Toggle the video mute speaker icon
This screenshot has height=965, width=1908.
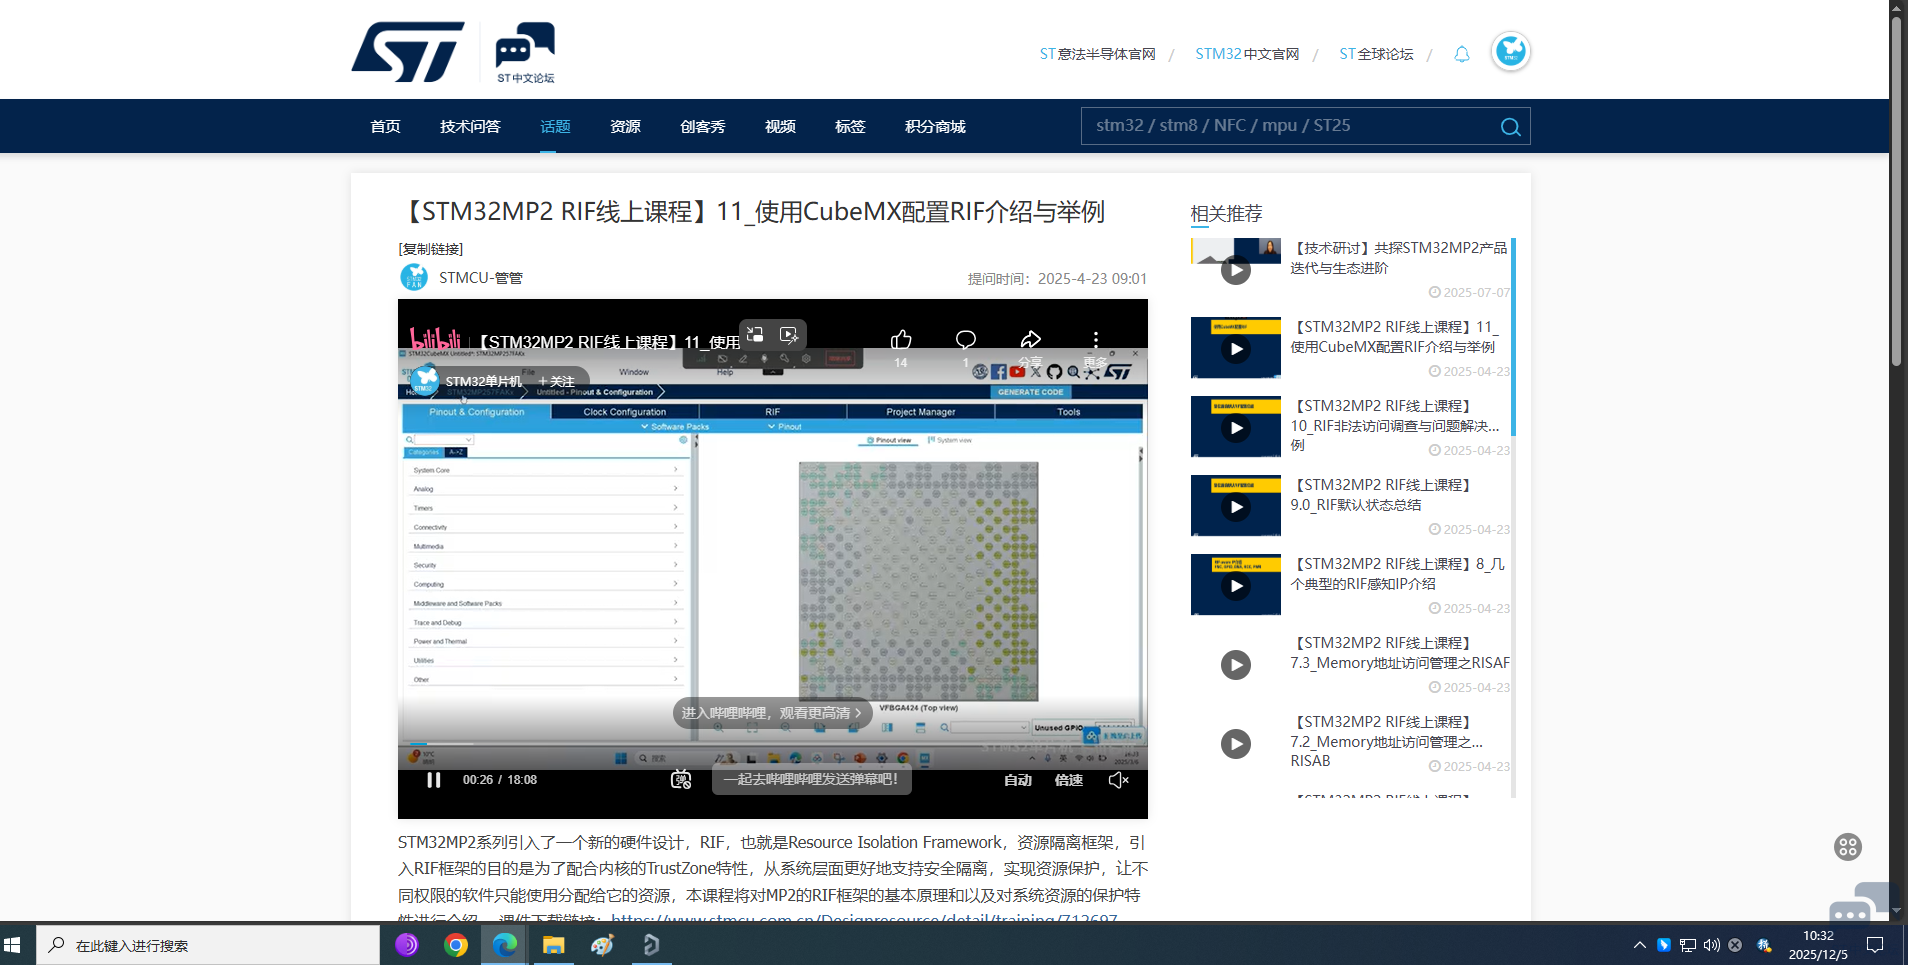click(1118, 780)
